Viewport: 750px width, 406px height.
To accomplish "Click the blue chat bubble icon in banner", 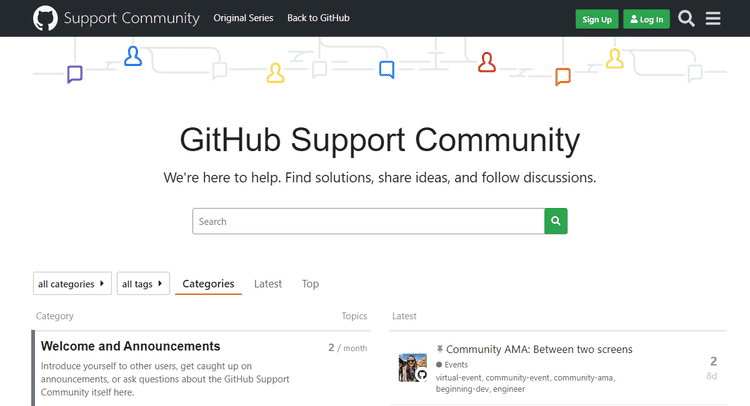I will click(x=387, y=69).
